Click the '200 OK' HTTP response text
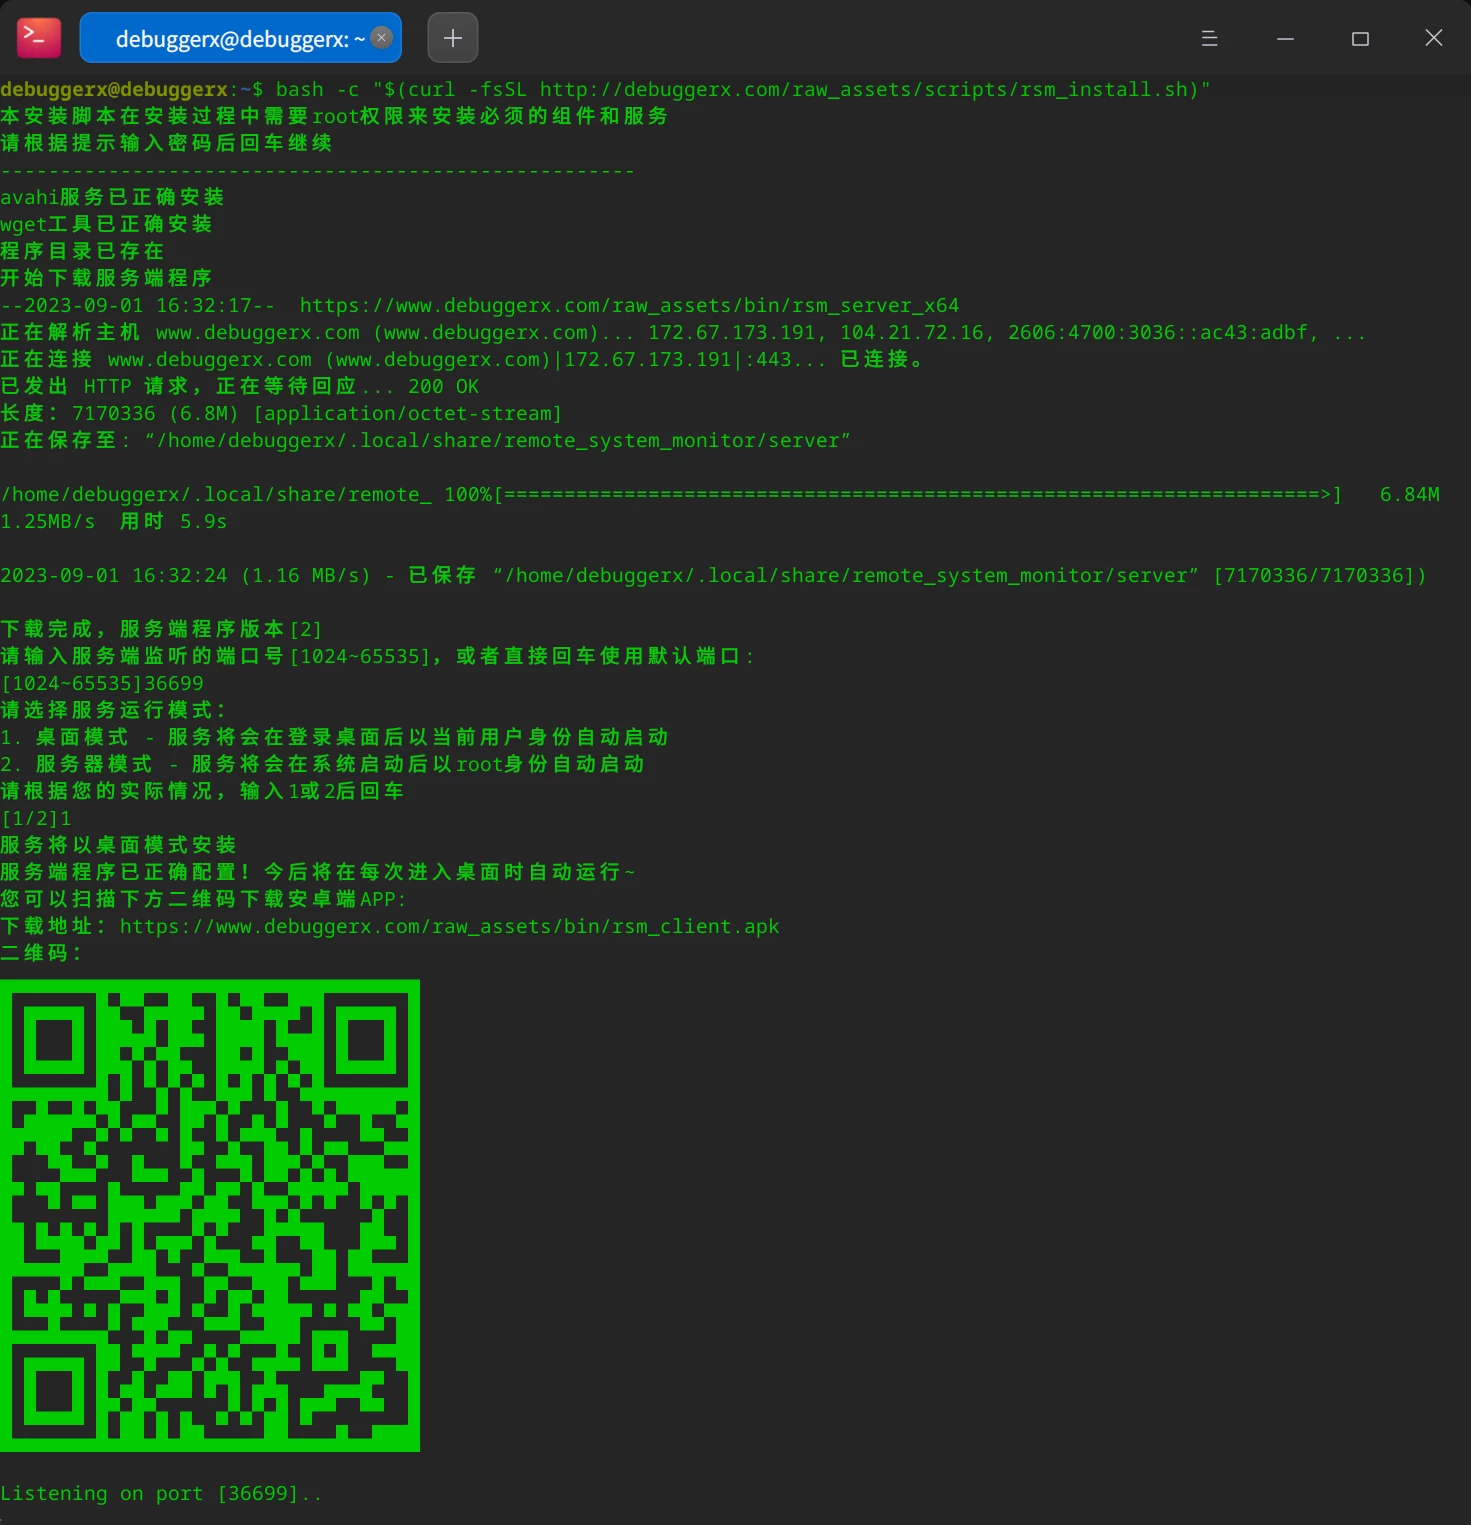 pyautogui.click(x=443, y=387)
